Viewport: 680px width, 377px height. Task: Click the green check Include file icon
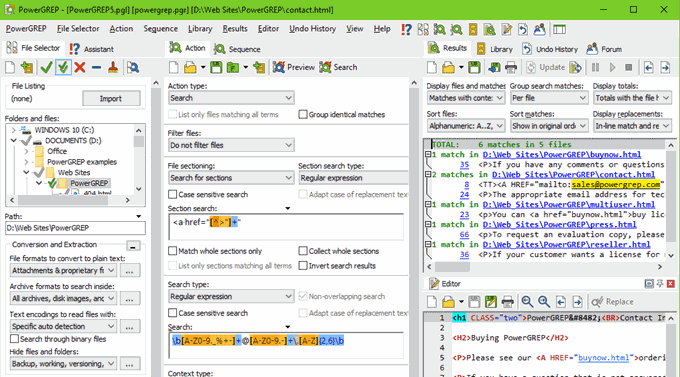[46, 67]
